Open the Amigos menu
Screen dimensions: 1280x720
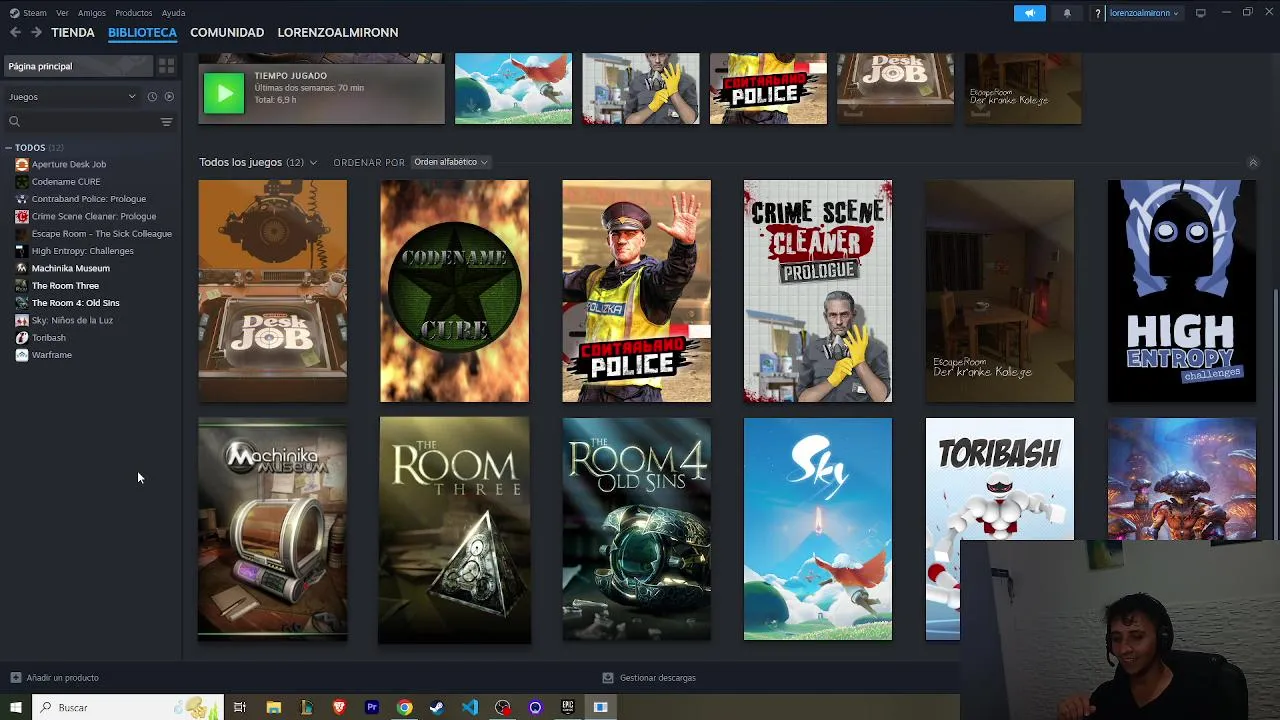(x=92, y=13)
